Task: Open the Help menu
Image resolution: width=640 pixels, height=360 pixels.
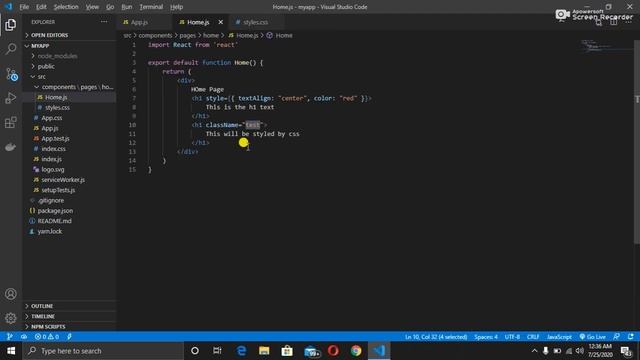Action: tap(176, 7)
